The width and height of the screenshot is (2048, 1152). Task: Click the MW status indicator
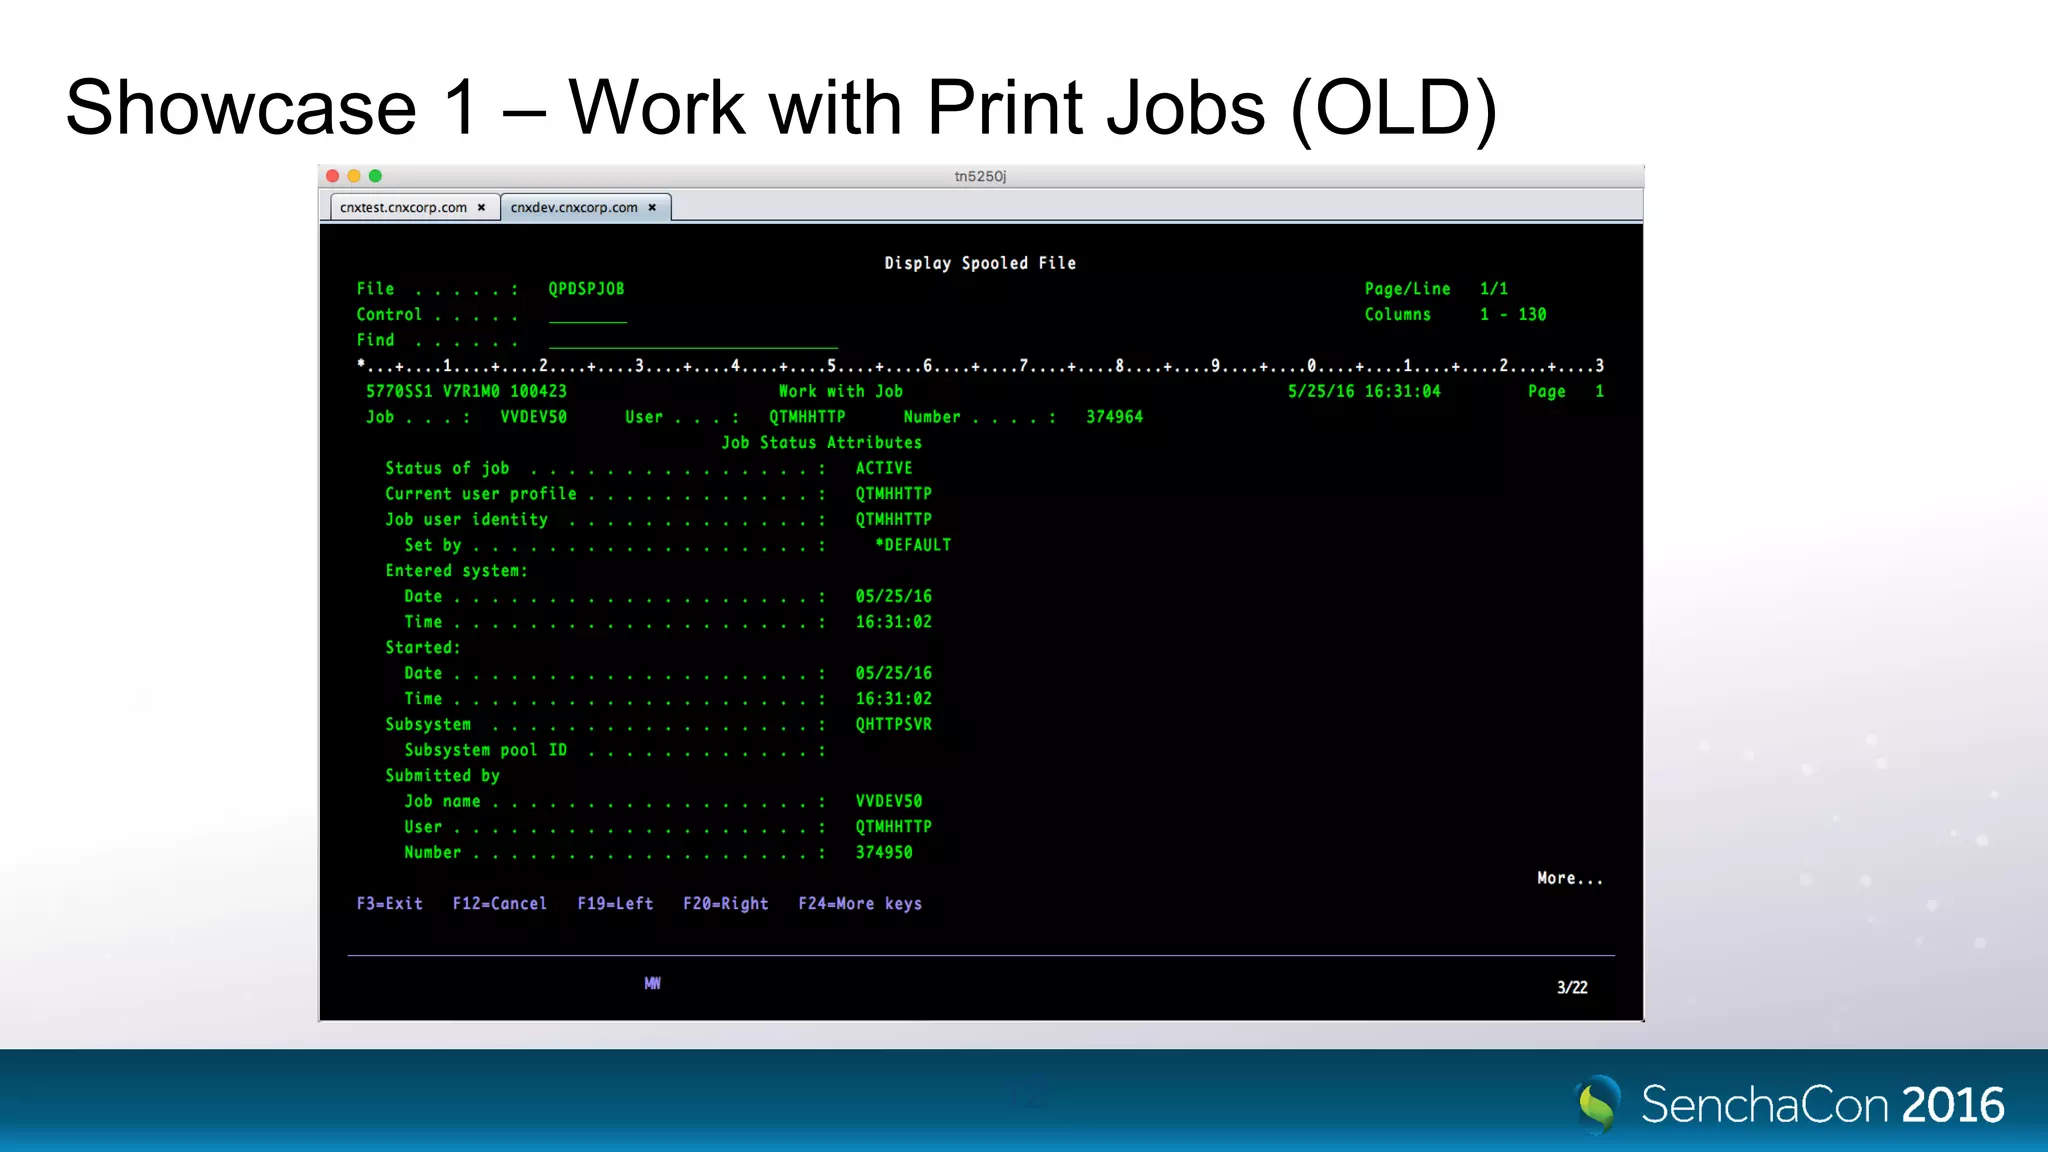[653, 983]
